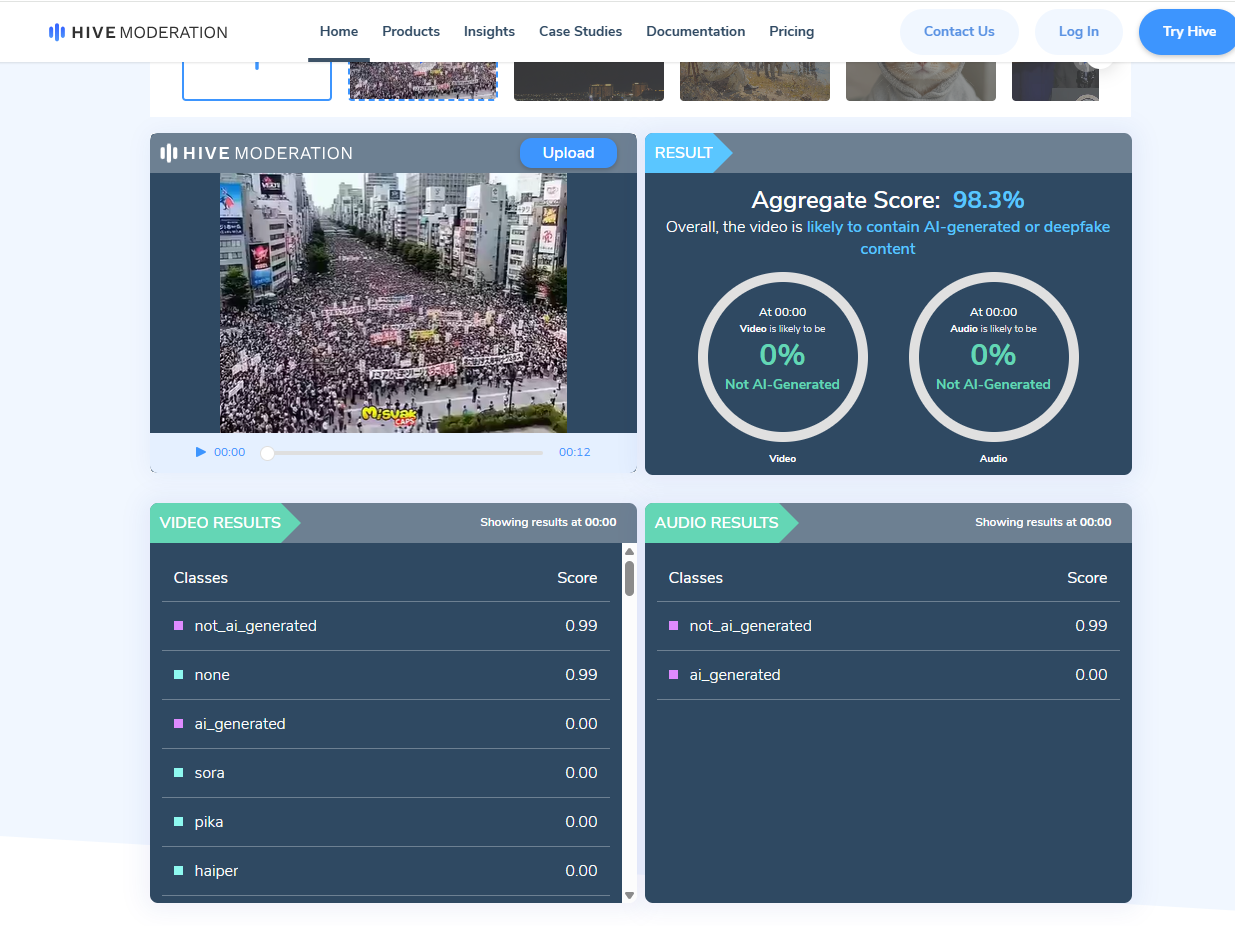Image resolution: width=1235 pixels, height=926 pixels.
Task: Click the Contact Us button
Action: click(x=959, y=32)
